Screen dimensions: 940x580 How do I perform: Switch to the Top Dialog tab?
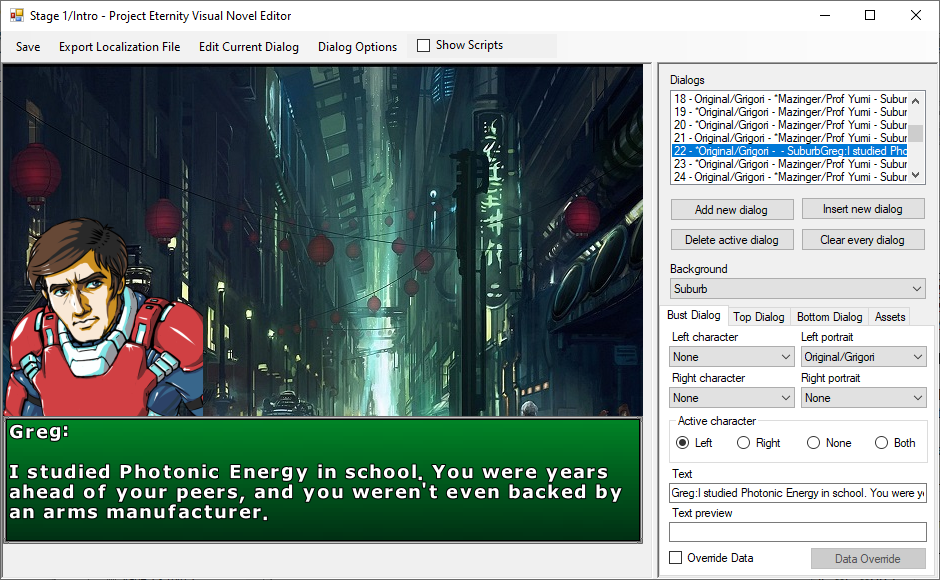[759, 317]
